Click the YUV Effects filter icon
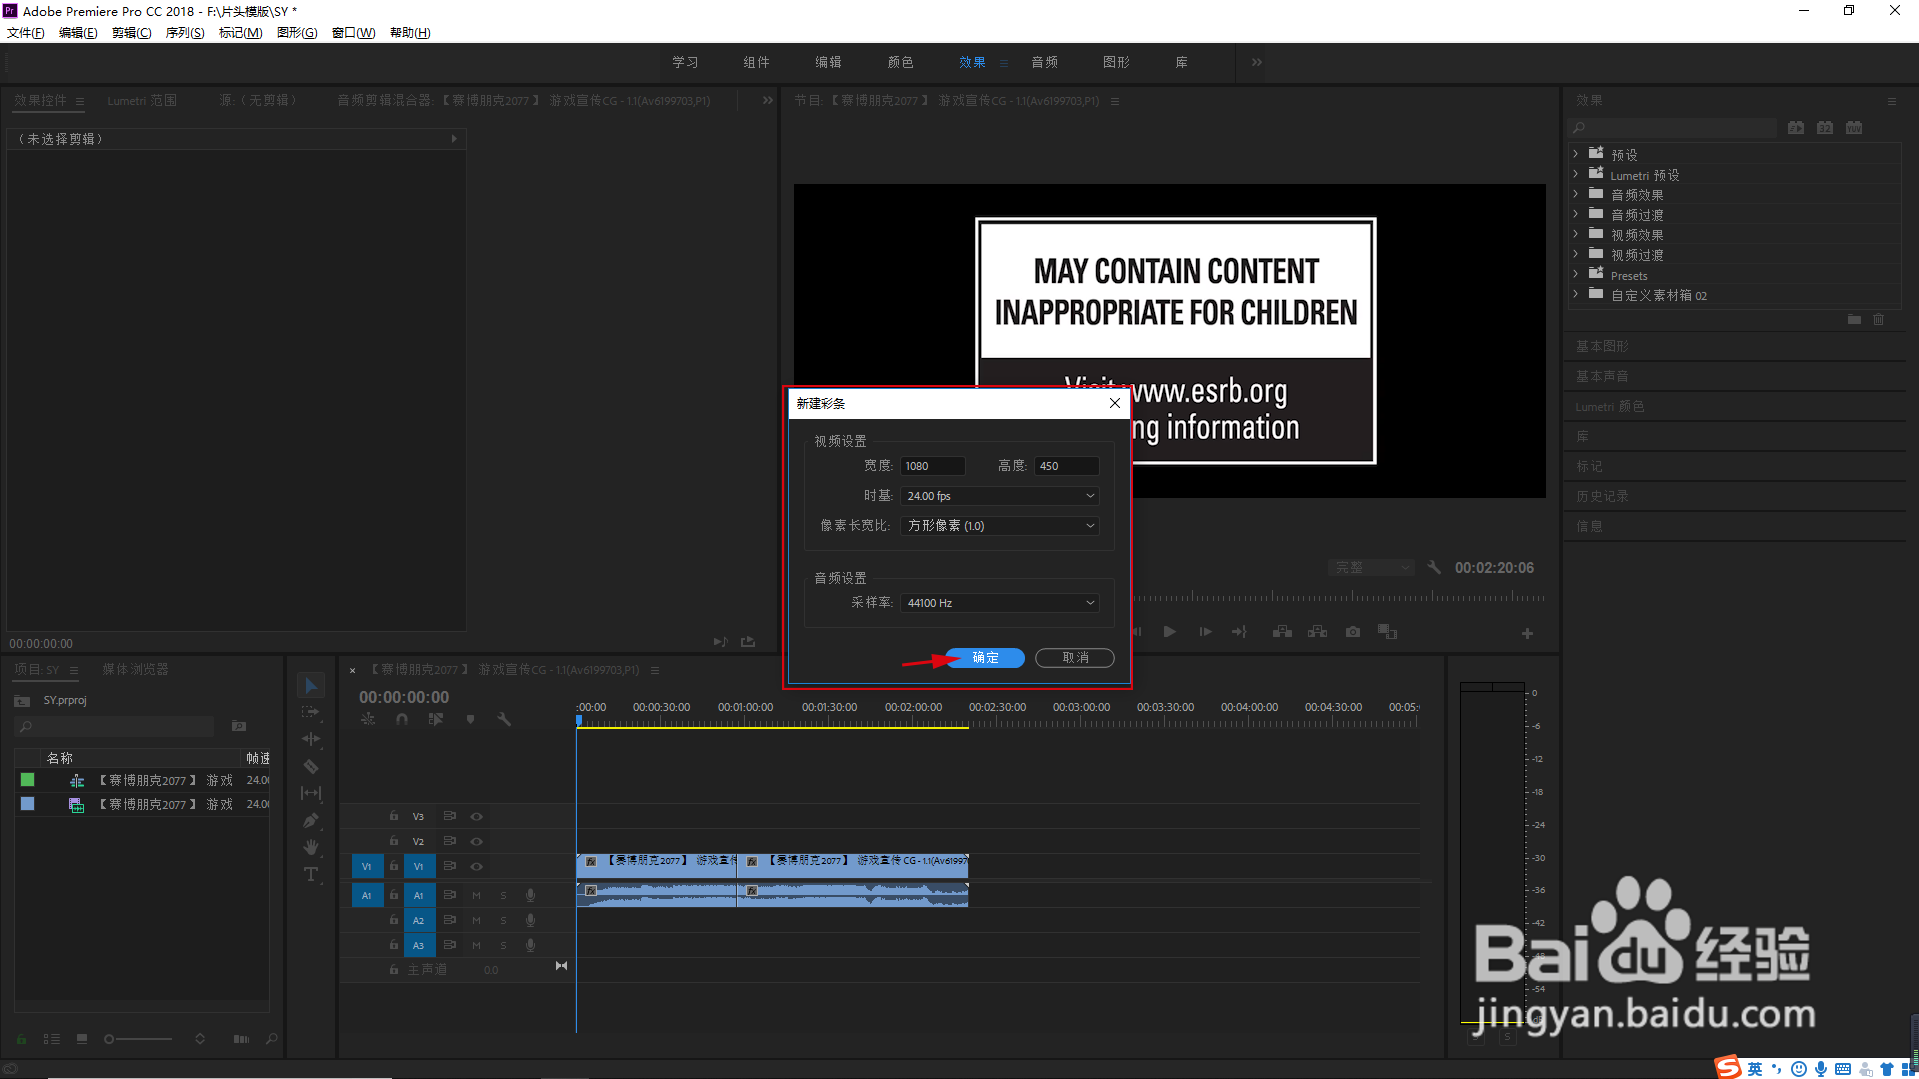This screenshot has width=1919, height=1079. pos(1854,128)
